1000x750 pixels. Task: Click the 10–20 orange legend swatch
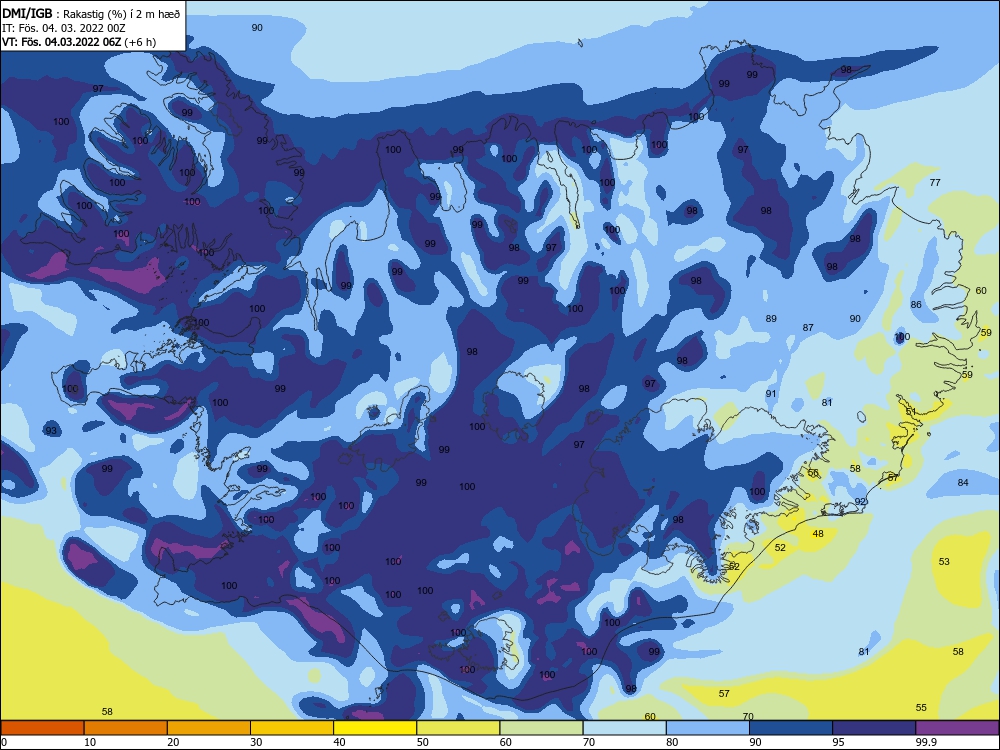(x=126, y=728)
